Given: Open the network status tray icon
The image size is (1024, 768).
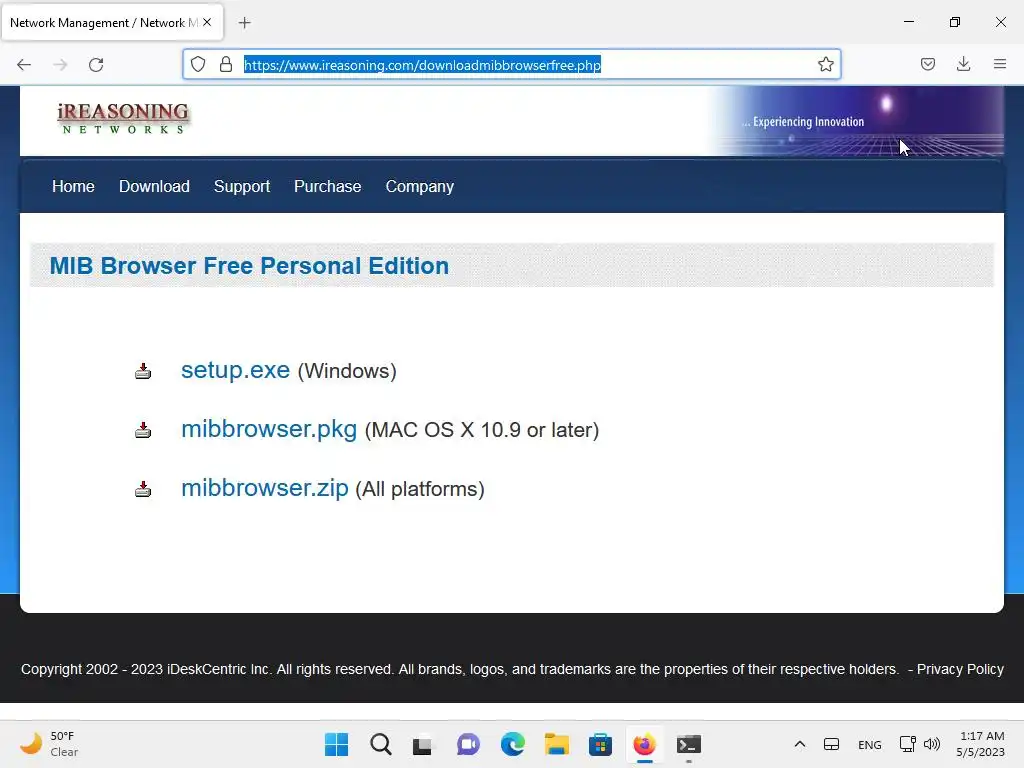Looking at the screenshot, I should tap(907, 744).
